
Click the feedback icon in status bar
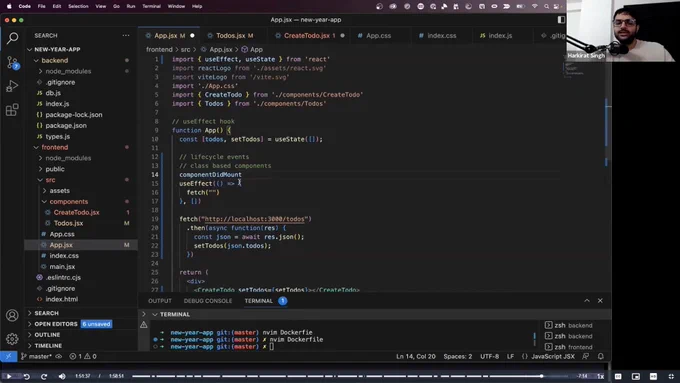pyautogui.click(x=585, y=356)
